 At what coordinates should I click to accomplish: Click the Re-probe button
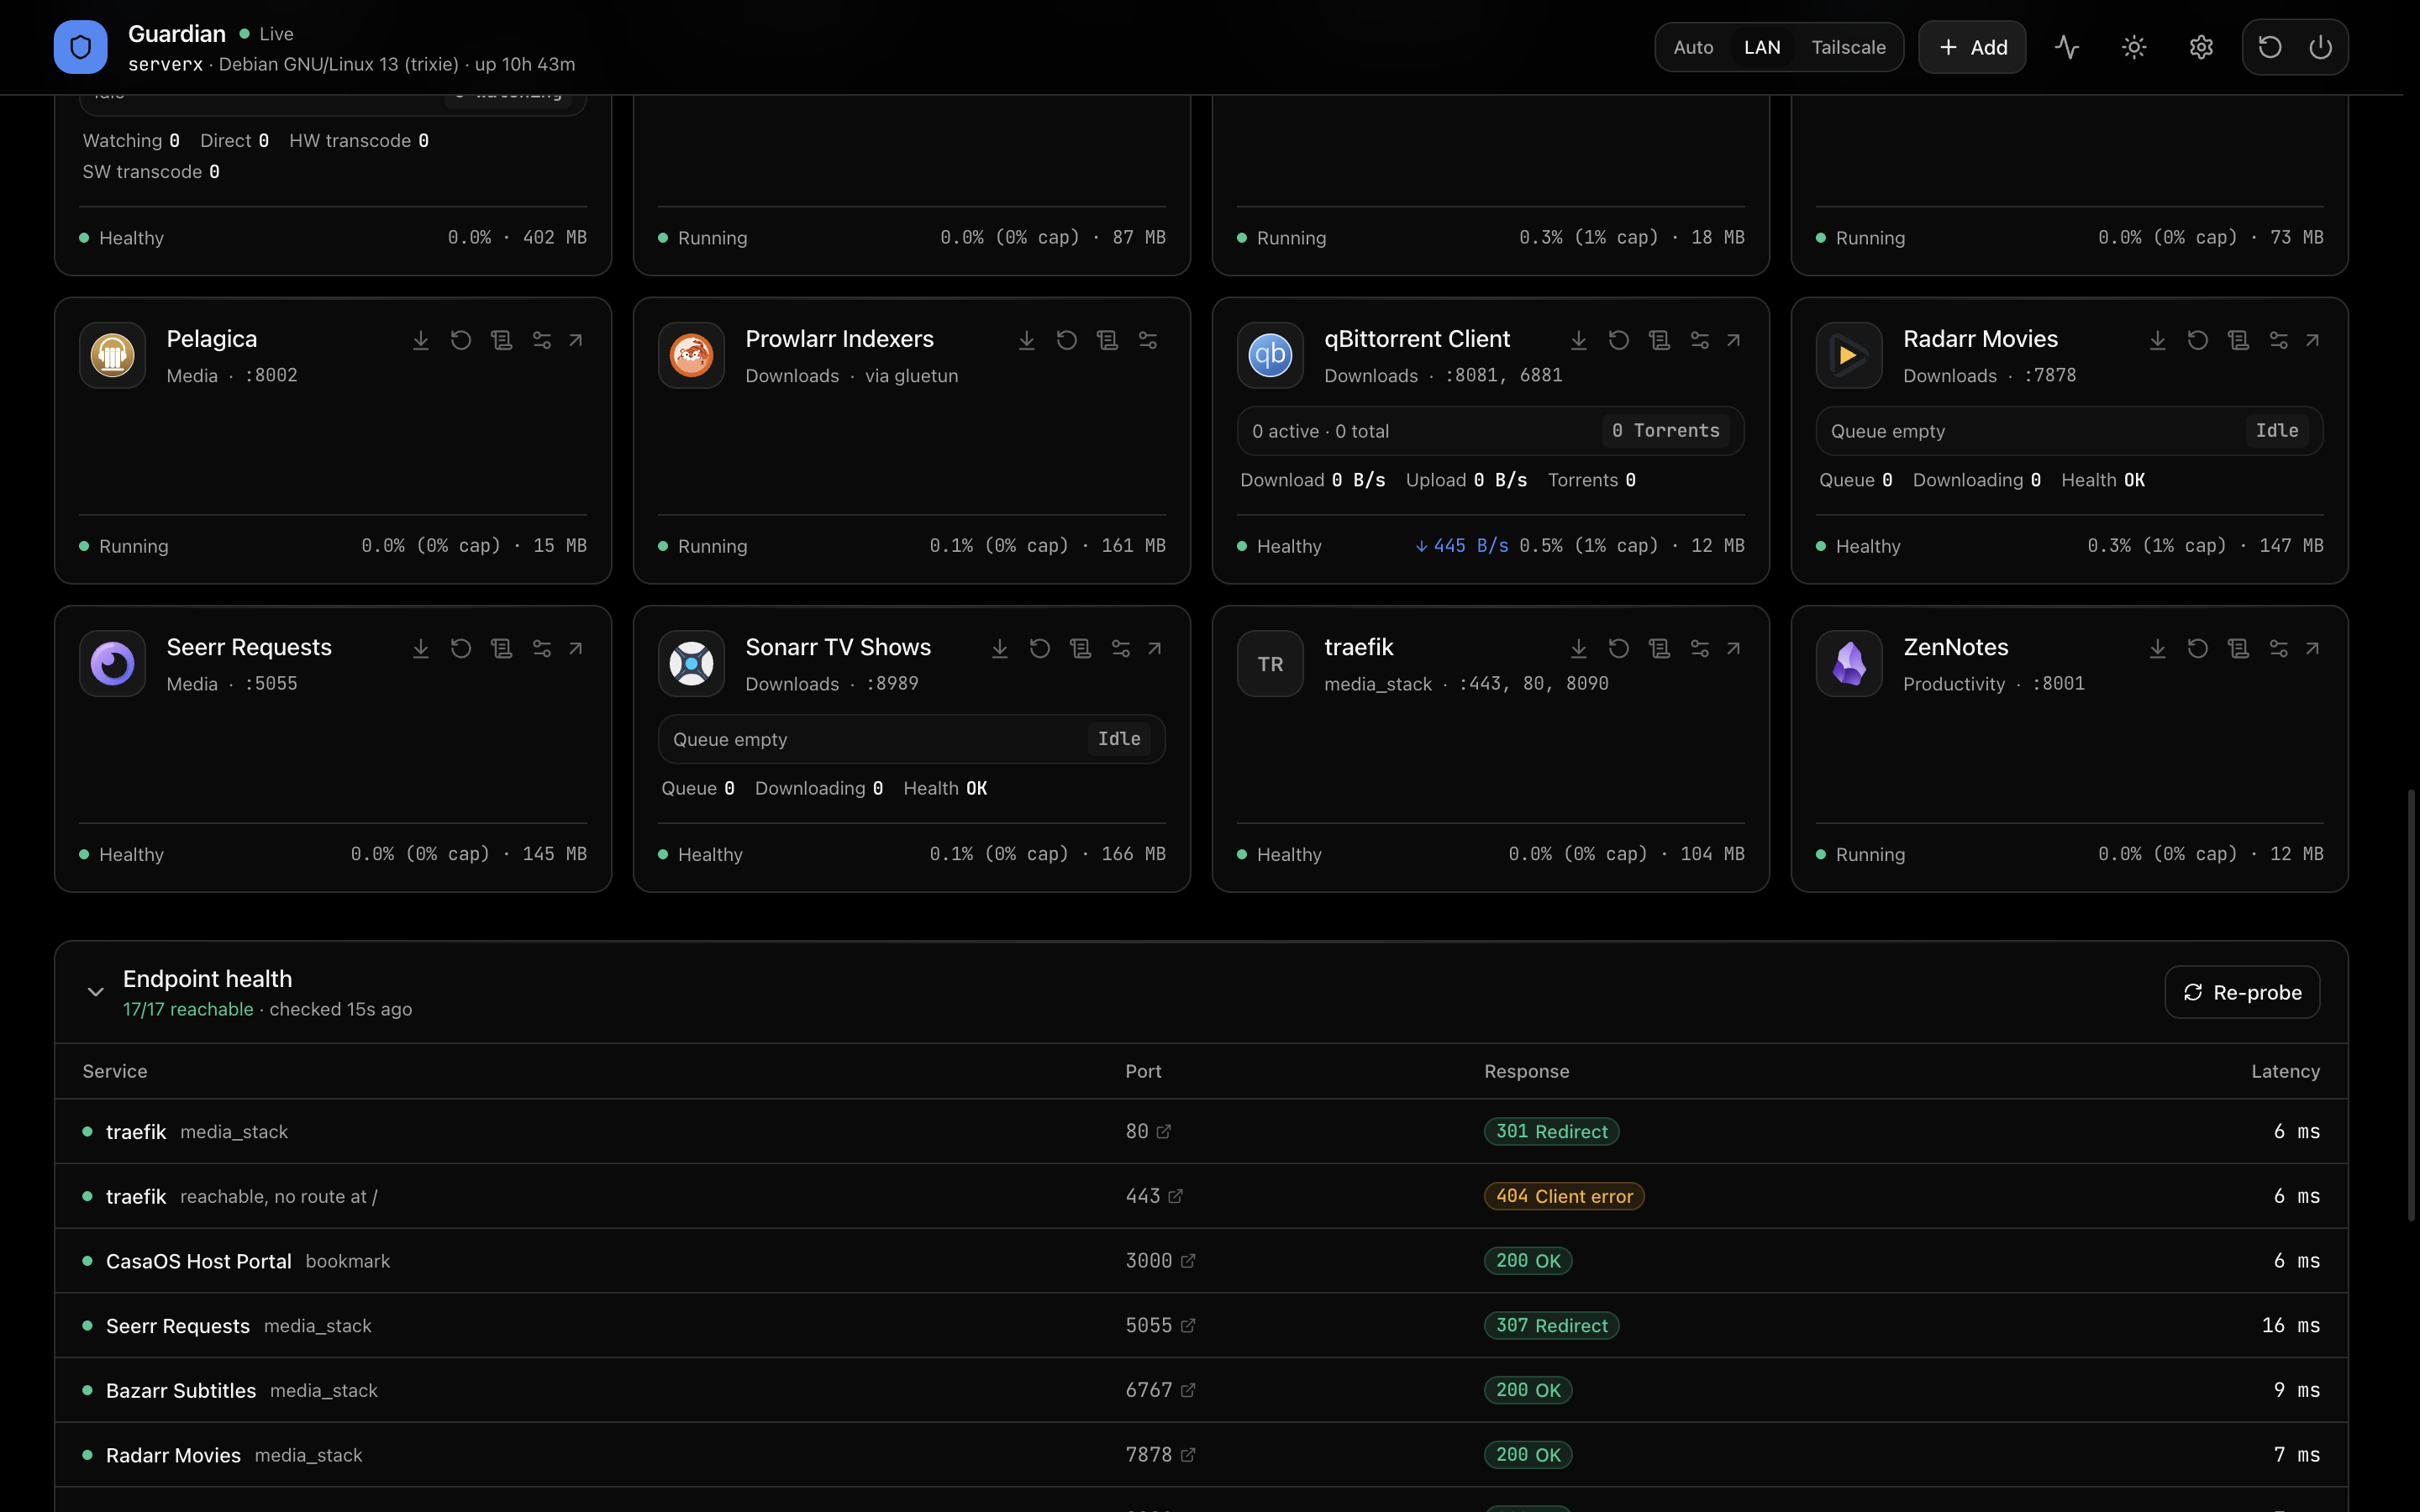(2242, 992)
